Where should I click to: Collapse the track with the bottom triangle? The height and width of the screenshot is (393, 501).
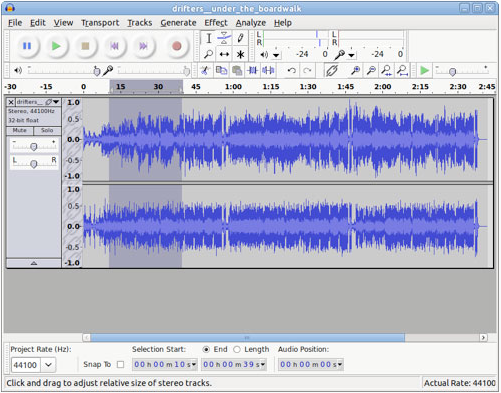pyautogui.click(x=34, y=263)
